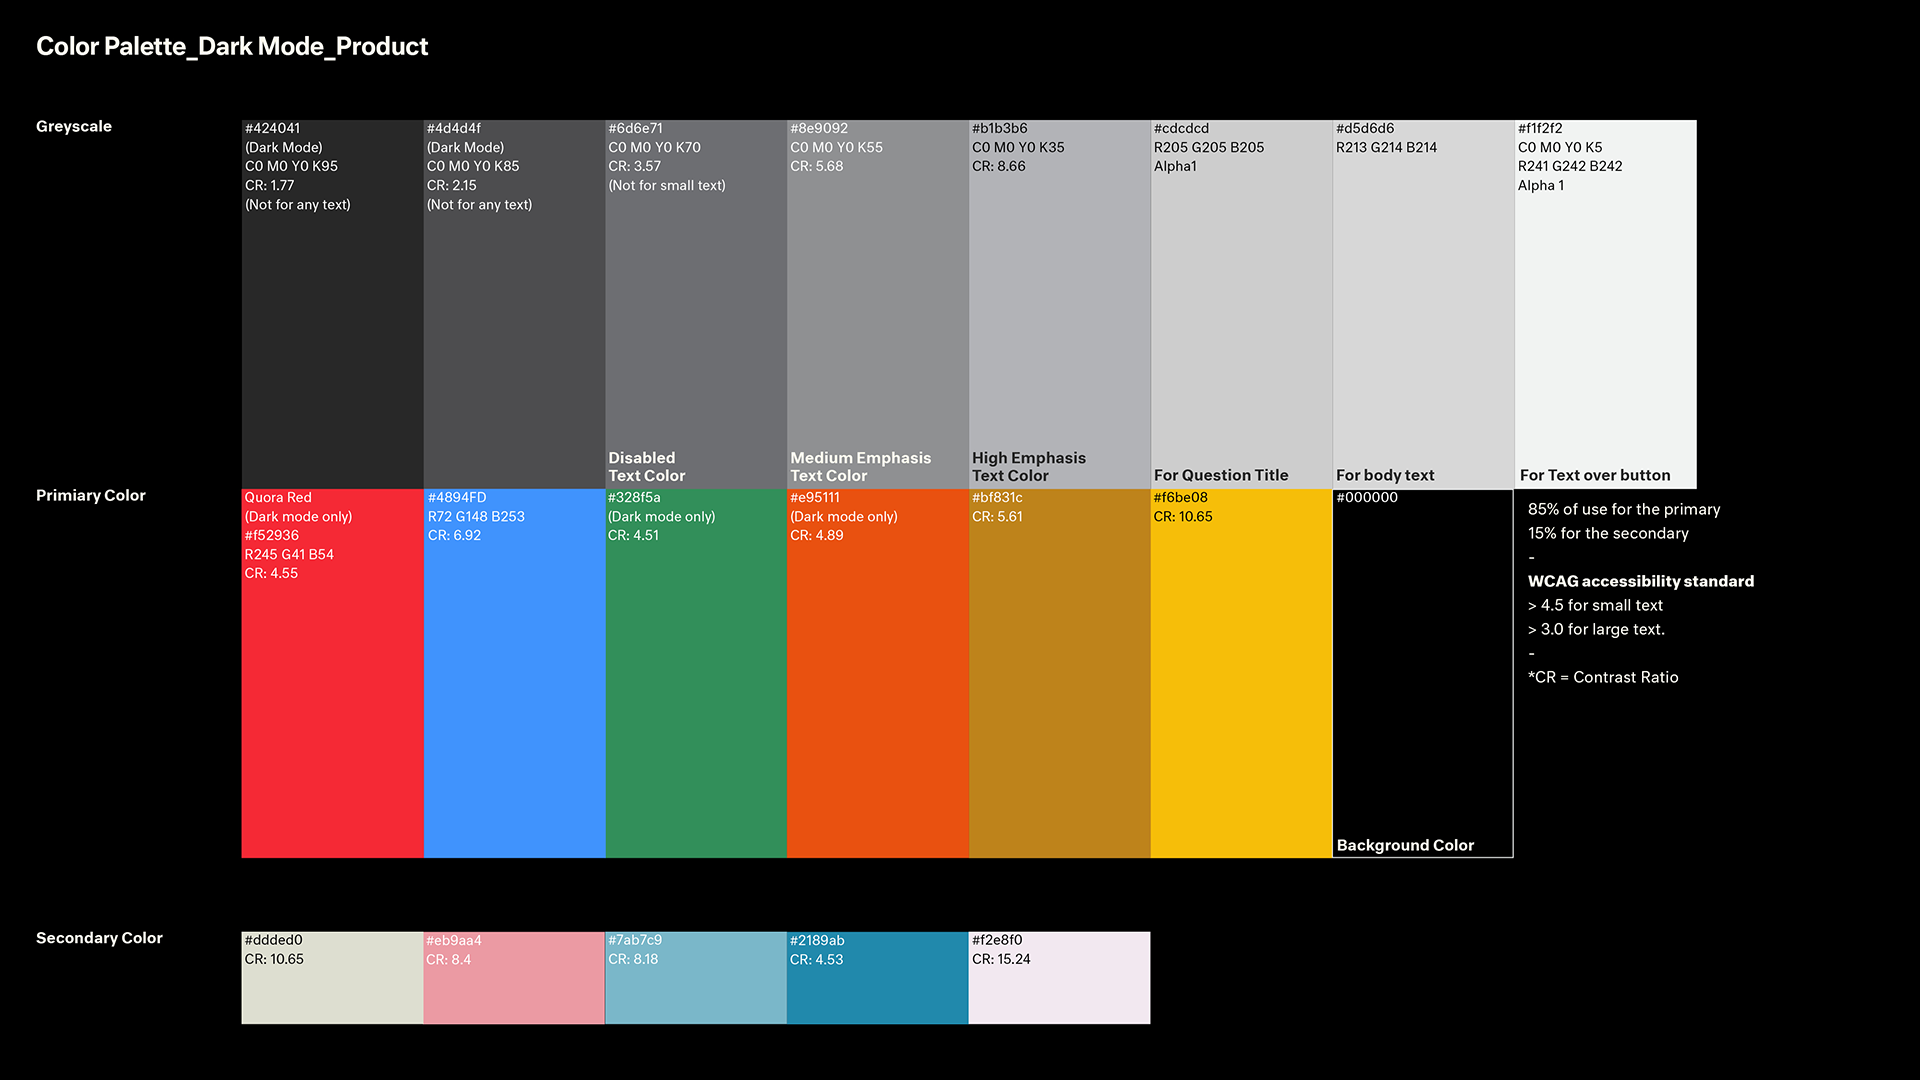Choose the pink #eb9aa4 secondary swatch
1920x1080 pixels.
[514, 990]
